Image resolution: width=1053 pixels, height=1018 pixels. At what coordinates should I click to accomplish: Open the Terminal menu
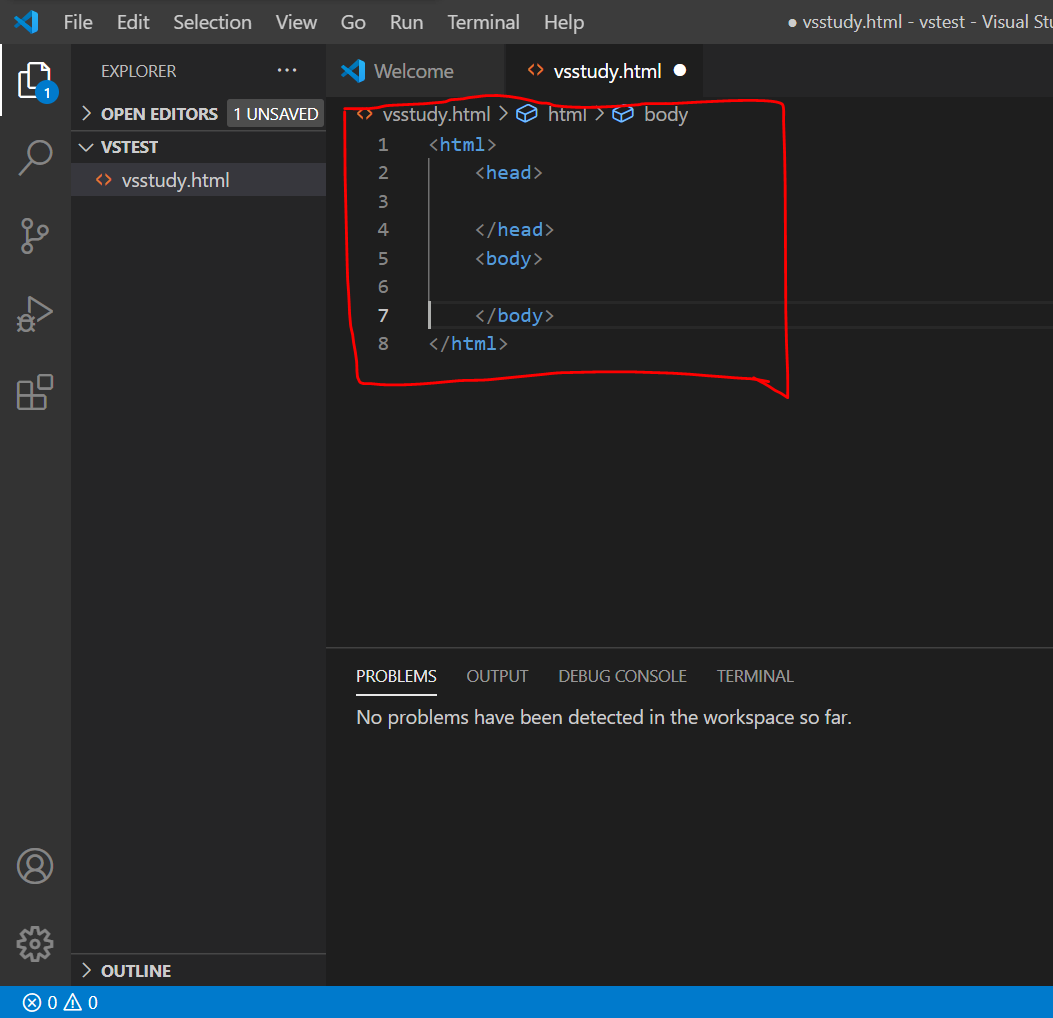pos(483,21)
